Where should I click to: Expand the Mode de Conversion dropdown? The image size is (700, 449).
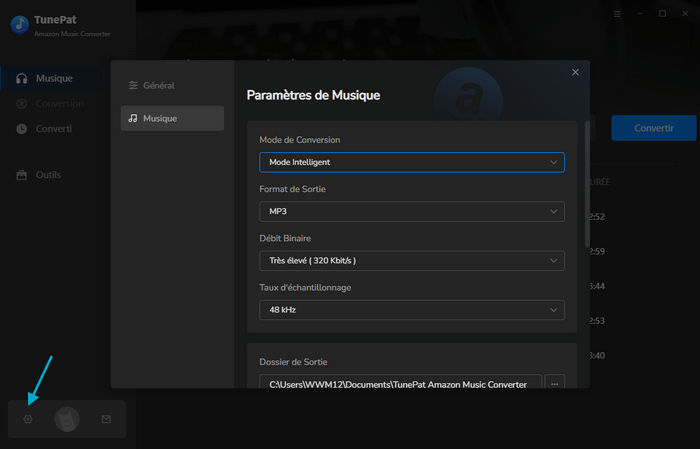coord(412,162)
